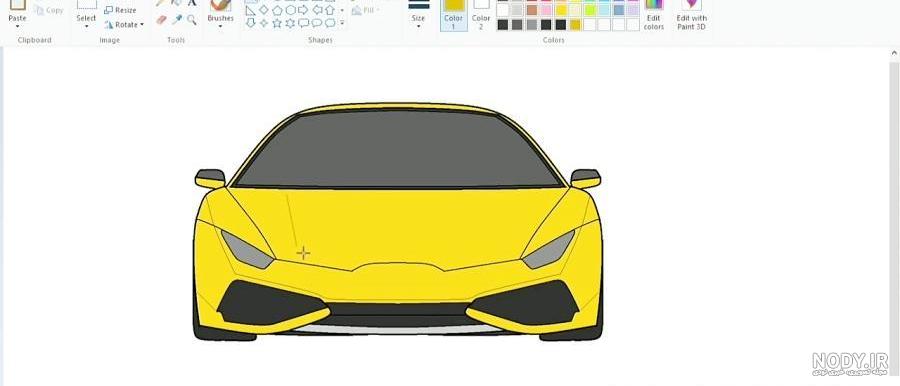
Task: Click the disabled Copy button
Action: click(49, 10)
